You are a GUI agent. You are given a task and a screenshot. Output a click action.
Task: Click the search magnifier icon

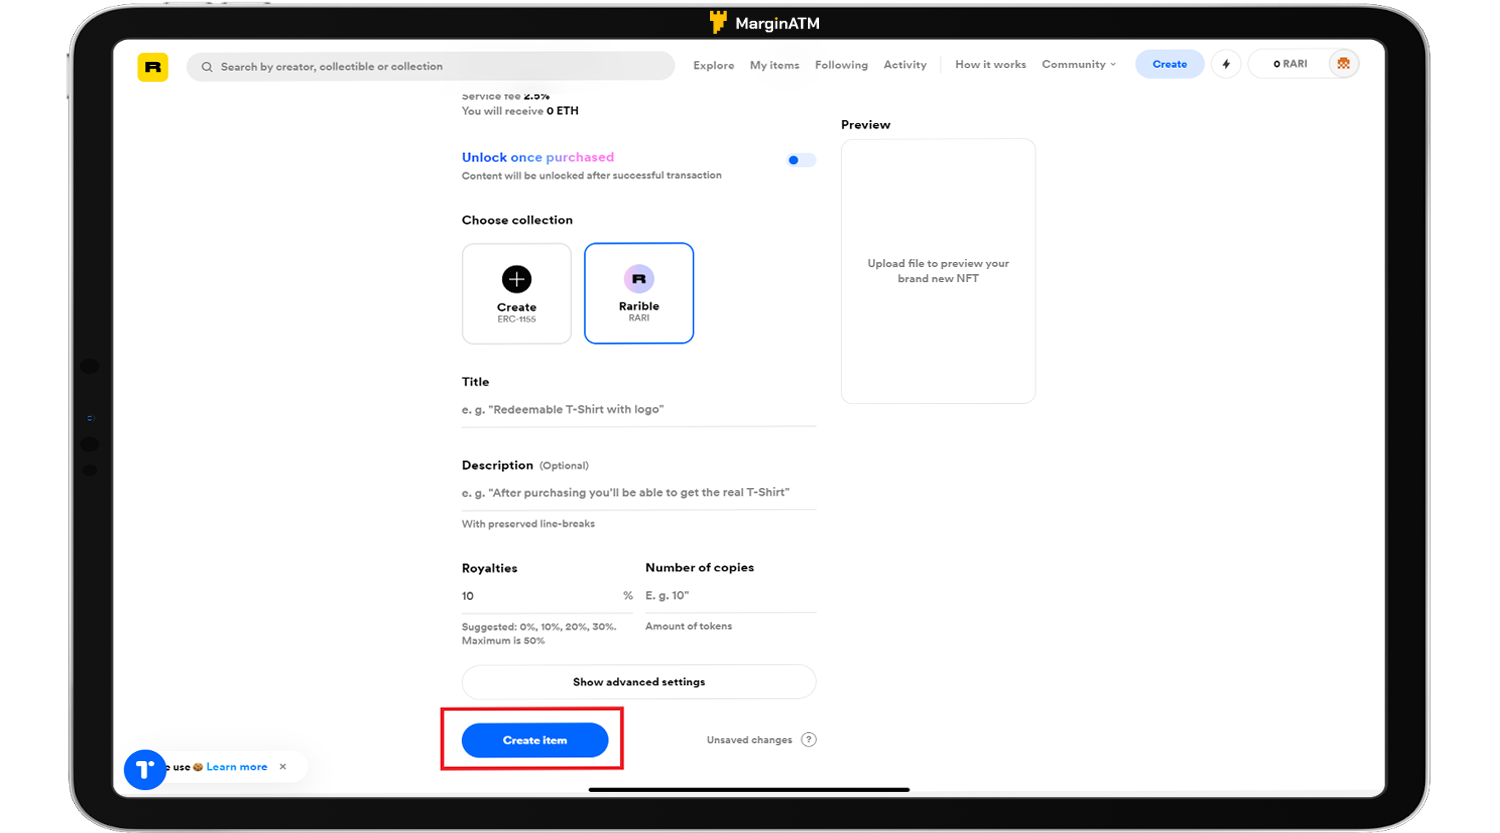207,67
